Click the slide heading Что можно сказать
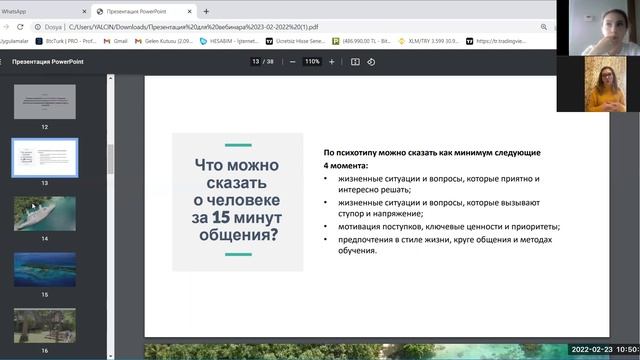640x360 pixels. coord(237,200)
